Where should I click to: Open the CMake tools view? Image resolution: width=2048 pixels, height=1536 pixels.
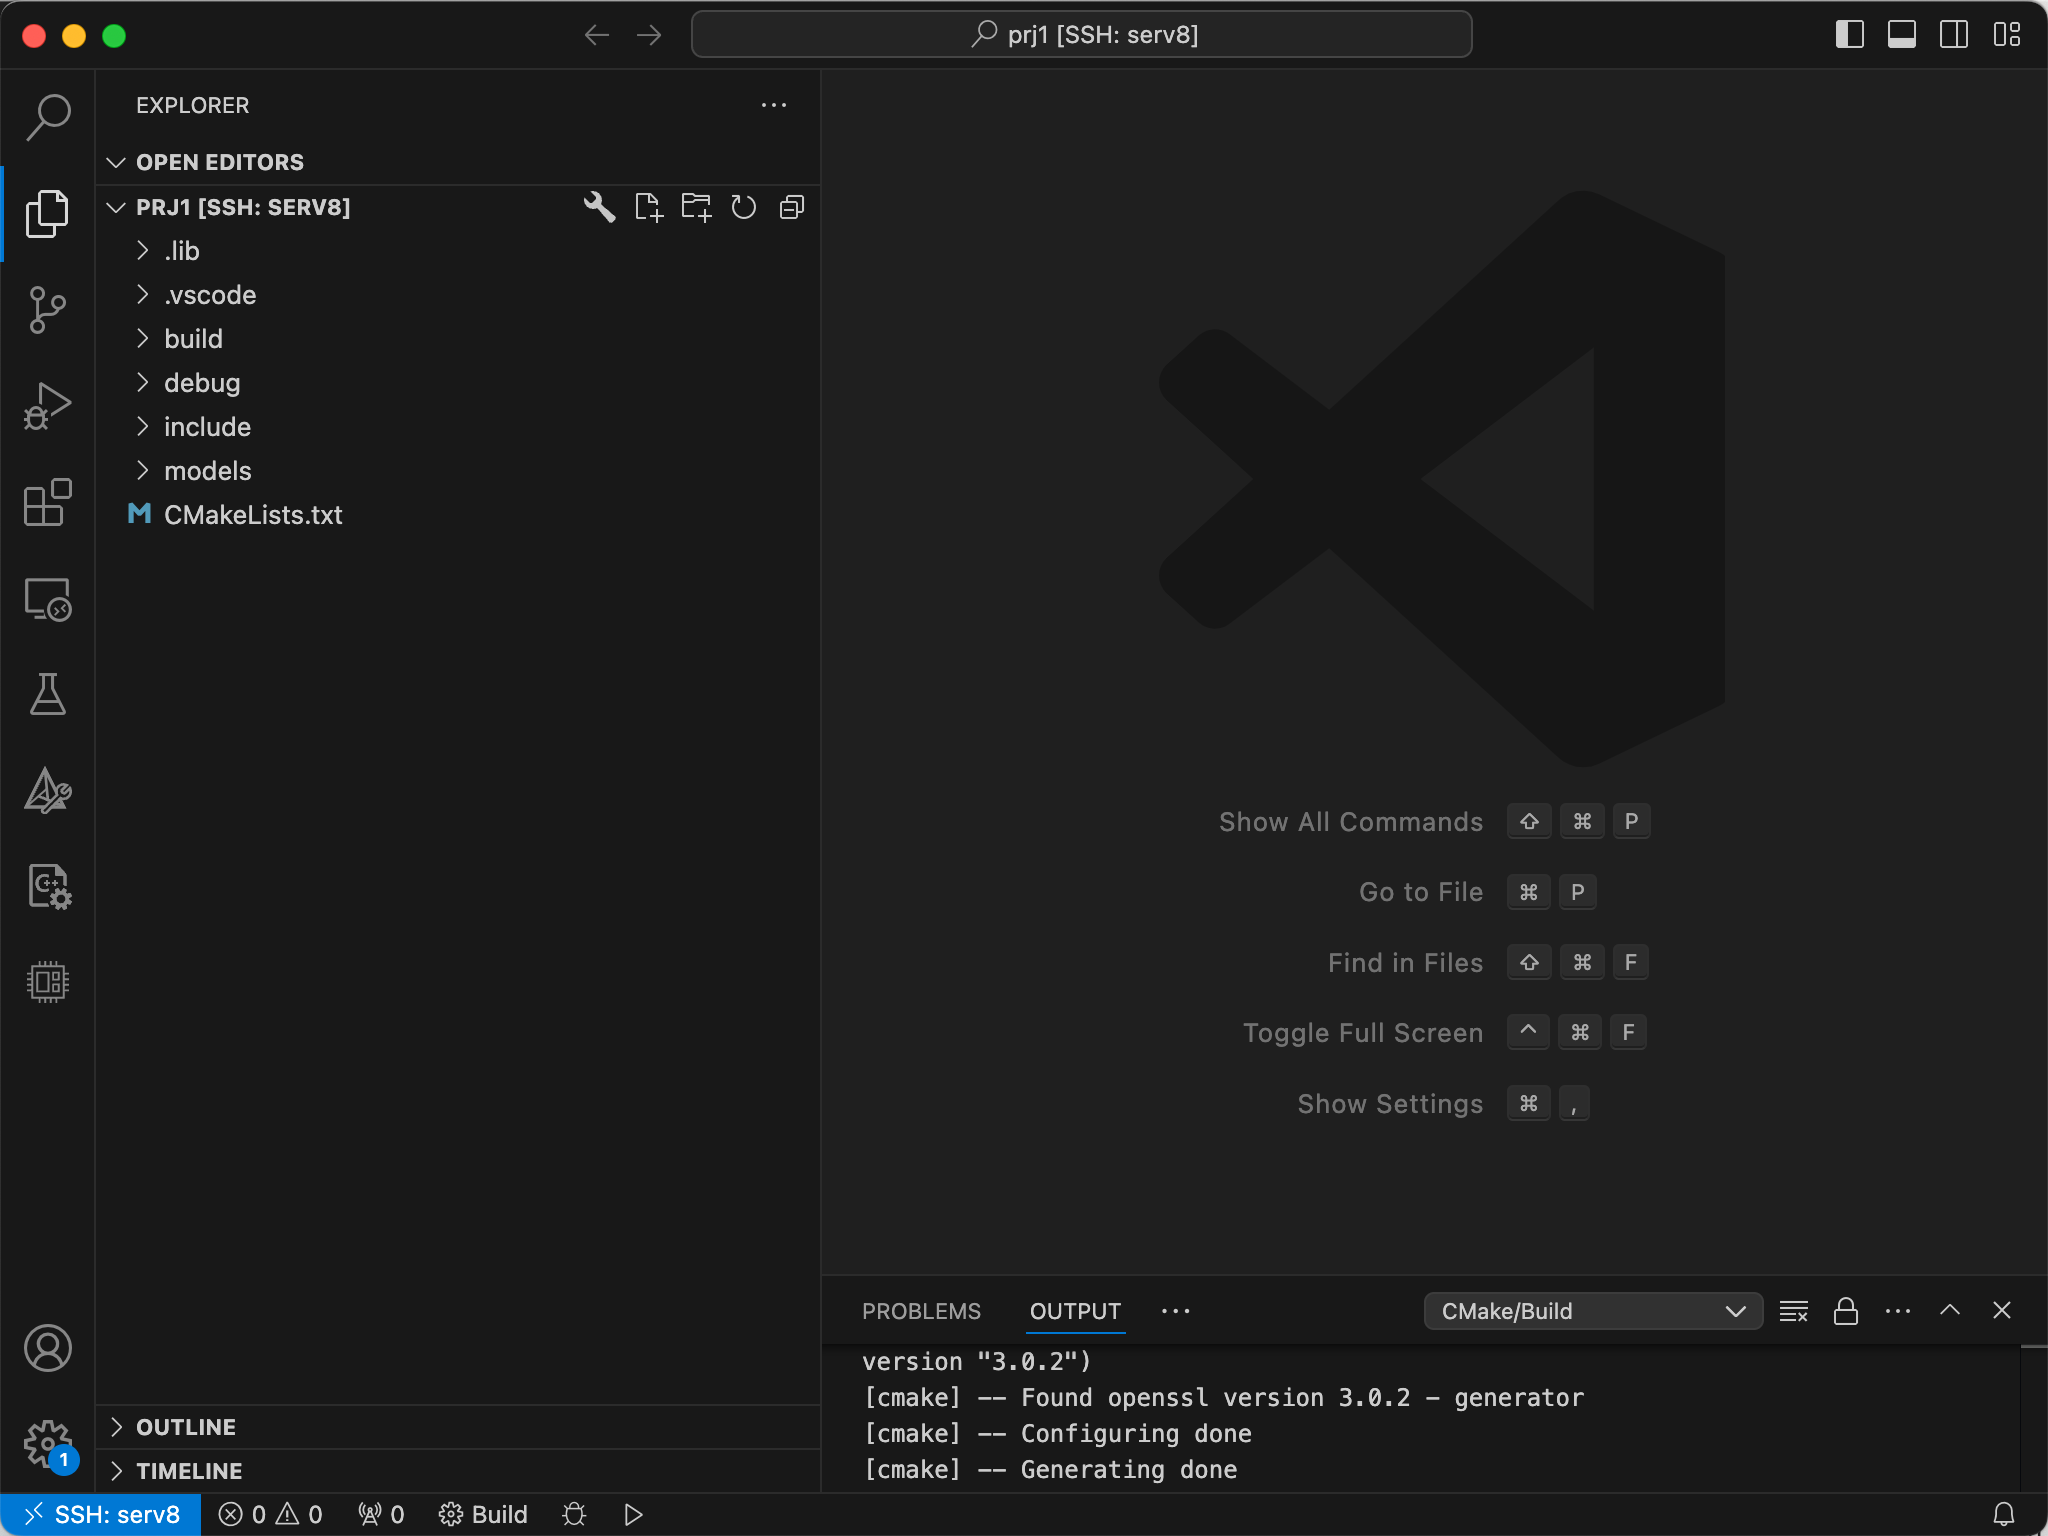coord(47,791)
